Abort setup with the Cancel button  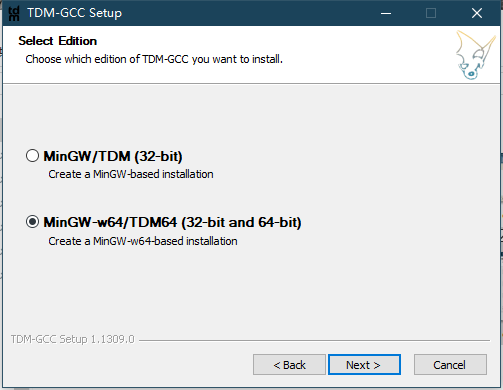point(450,365)
